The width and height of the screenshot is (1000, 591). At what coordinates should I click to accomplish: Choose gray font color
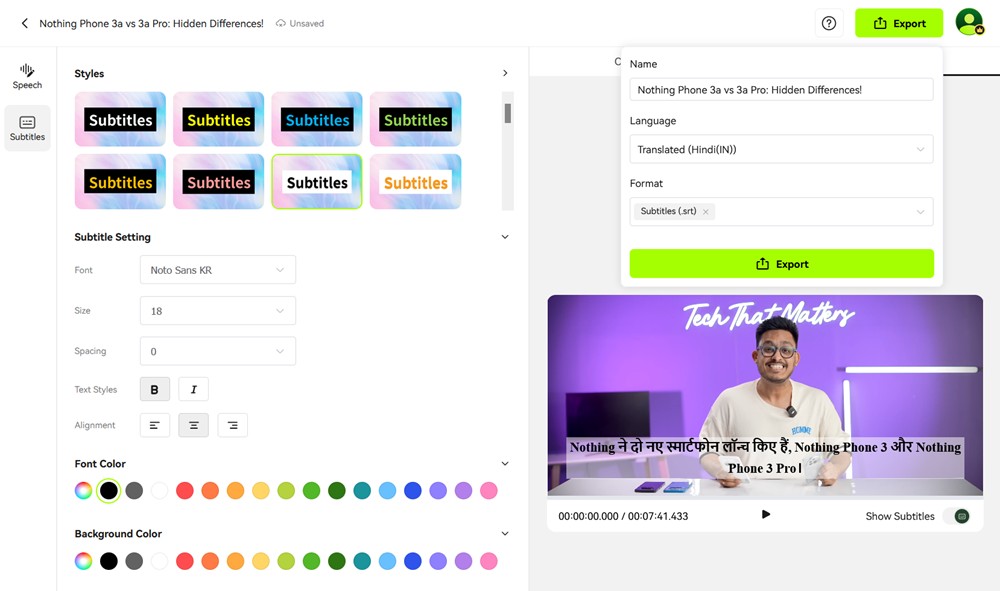coord(134,490)
